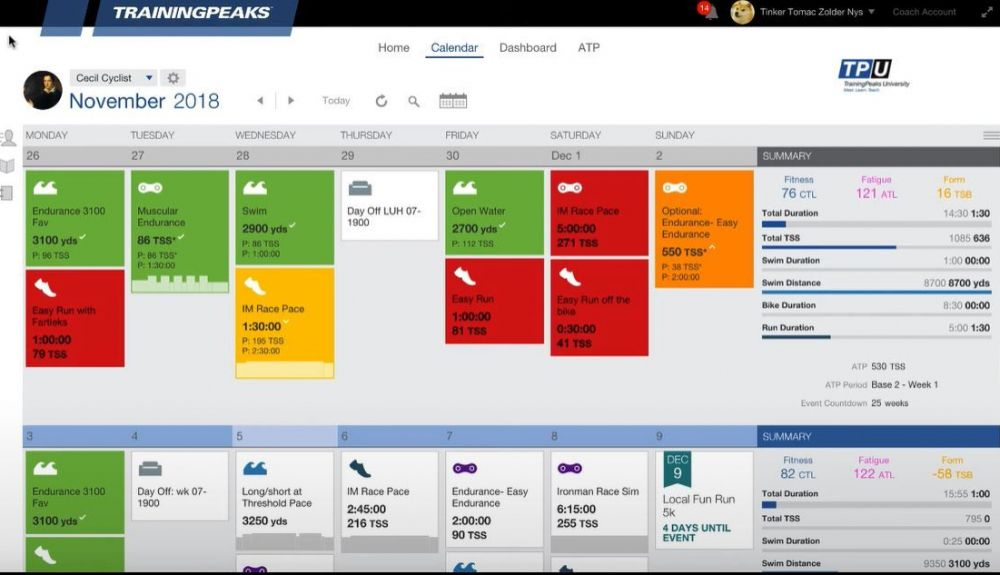
Task: Click the TrainingPeaks logo
Action: click(191, 13)
